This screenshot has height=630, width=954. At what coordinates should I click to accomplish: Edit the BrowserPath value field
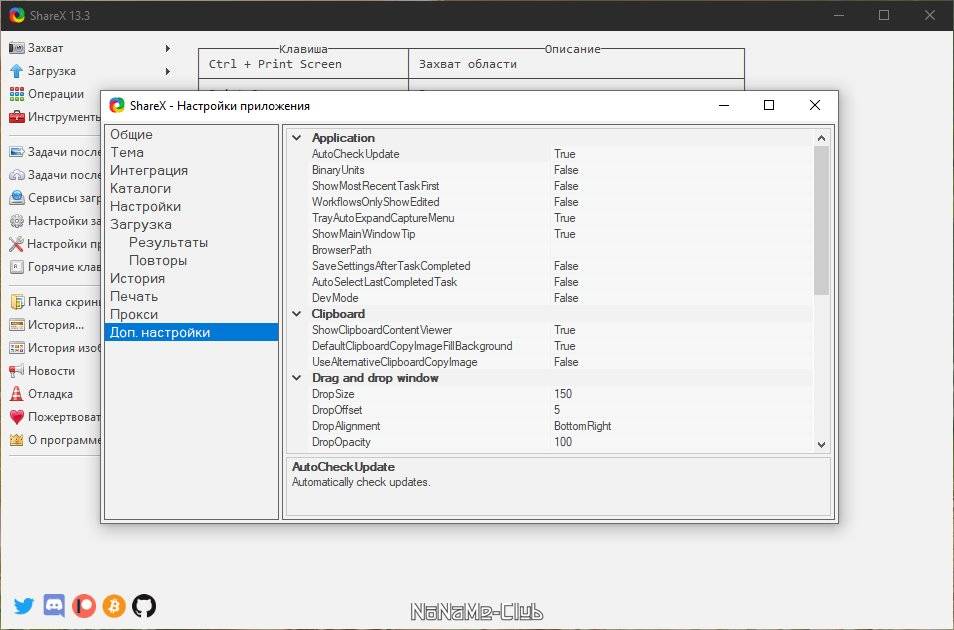tap(681, 250)
